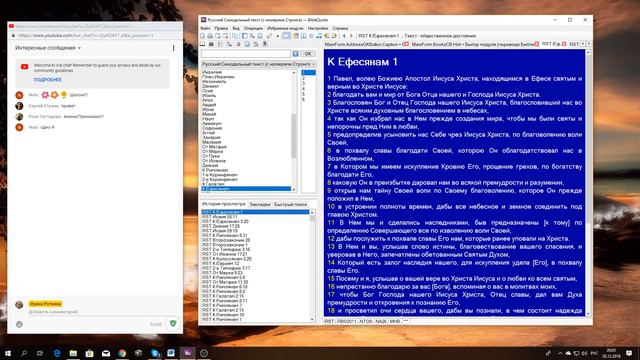Screen dimensions: 640x360
Task: Select Иезекииль in the book list
Action: click(214, 81)
